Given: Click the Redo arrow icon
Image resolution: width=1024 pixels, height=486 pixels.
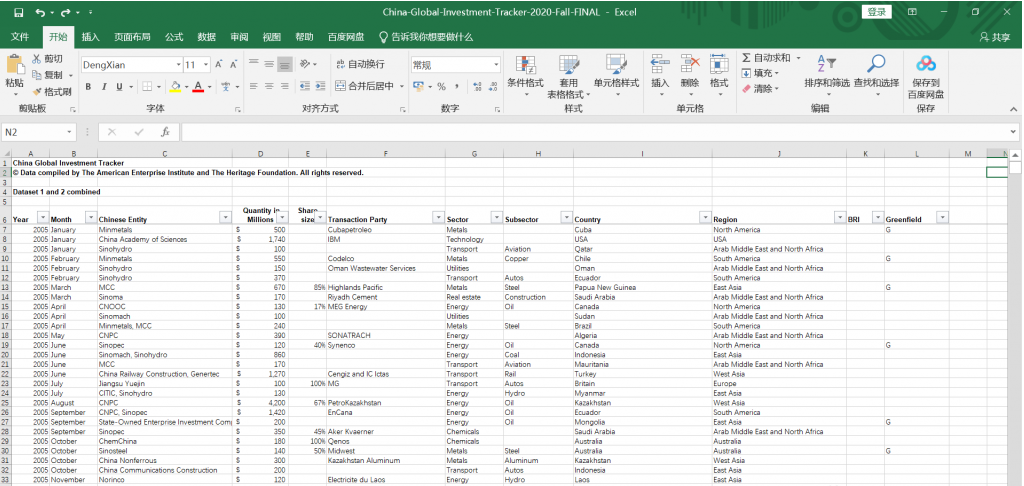Looking at the screenshot, I should pyautogui.click(x=65, y=12).
